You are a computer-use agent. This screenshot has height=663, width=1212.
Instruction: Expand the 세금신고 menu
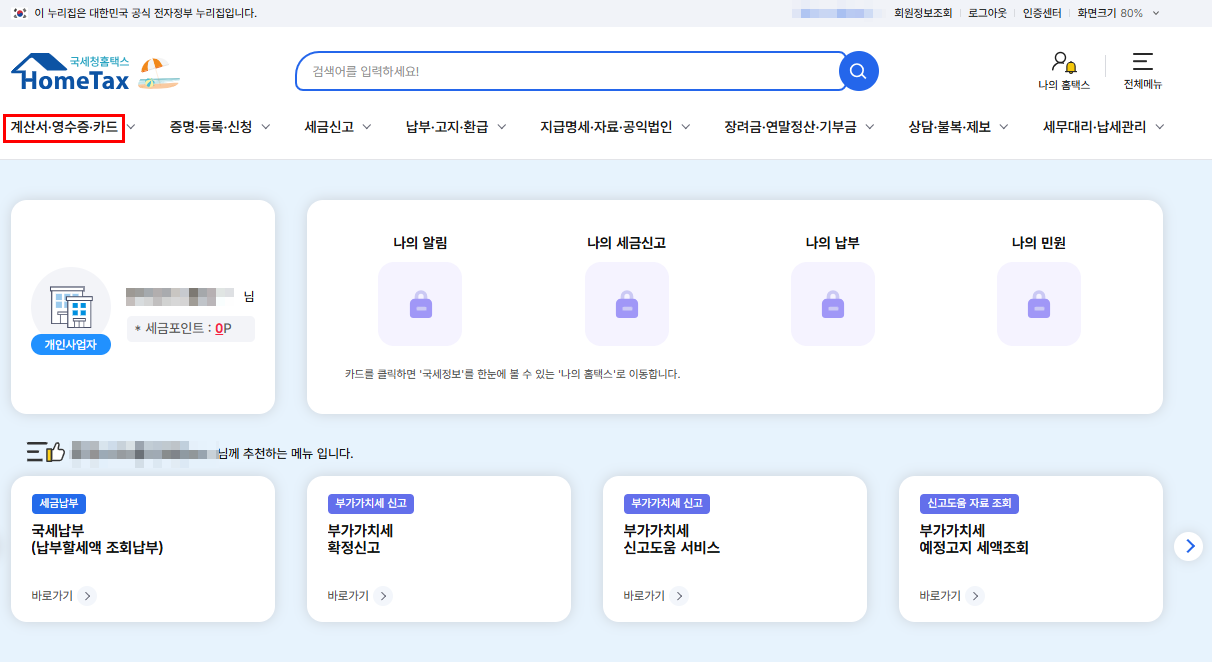point(338,127)
